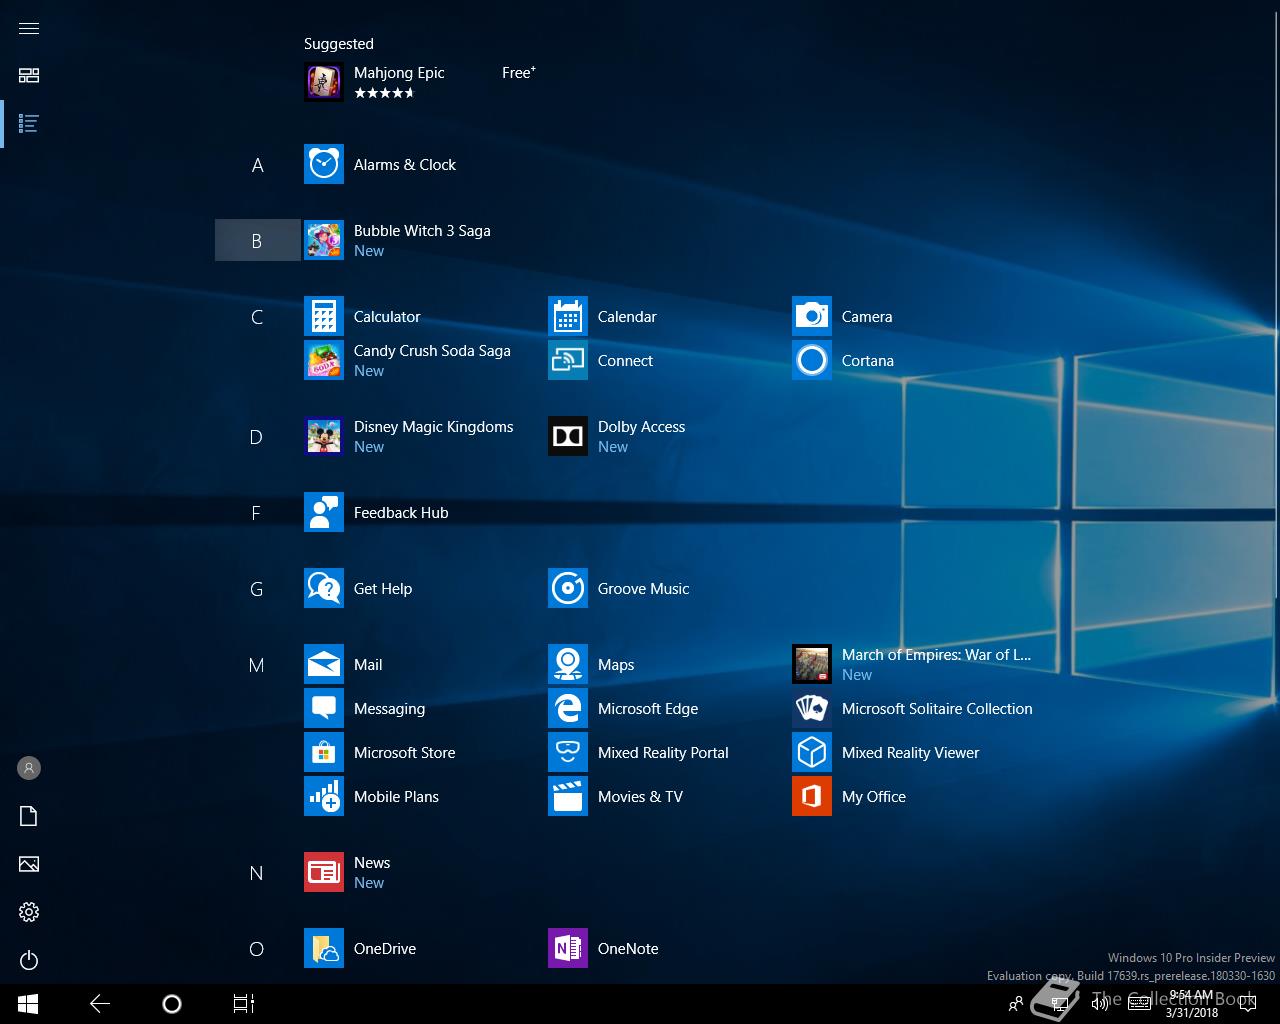
Task: Launch Mixed Reality Portal icon
Action: pos(568,752)
